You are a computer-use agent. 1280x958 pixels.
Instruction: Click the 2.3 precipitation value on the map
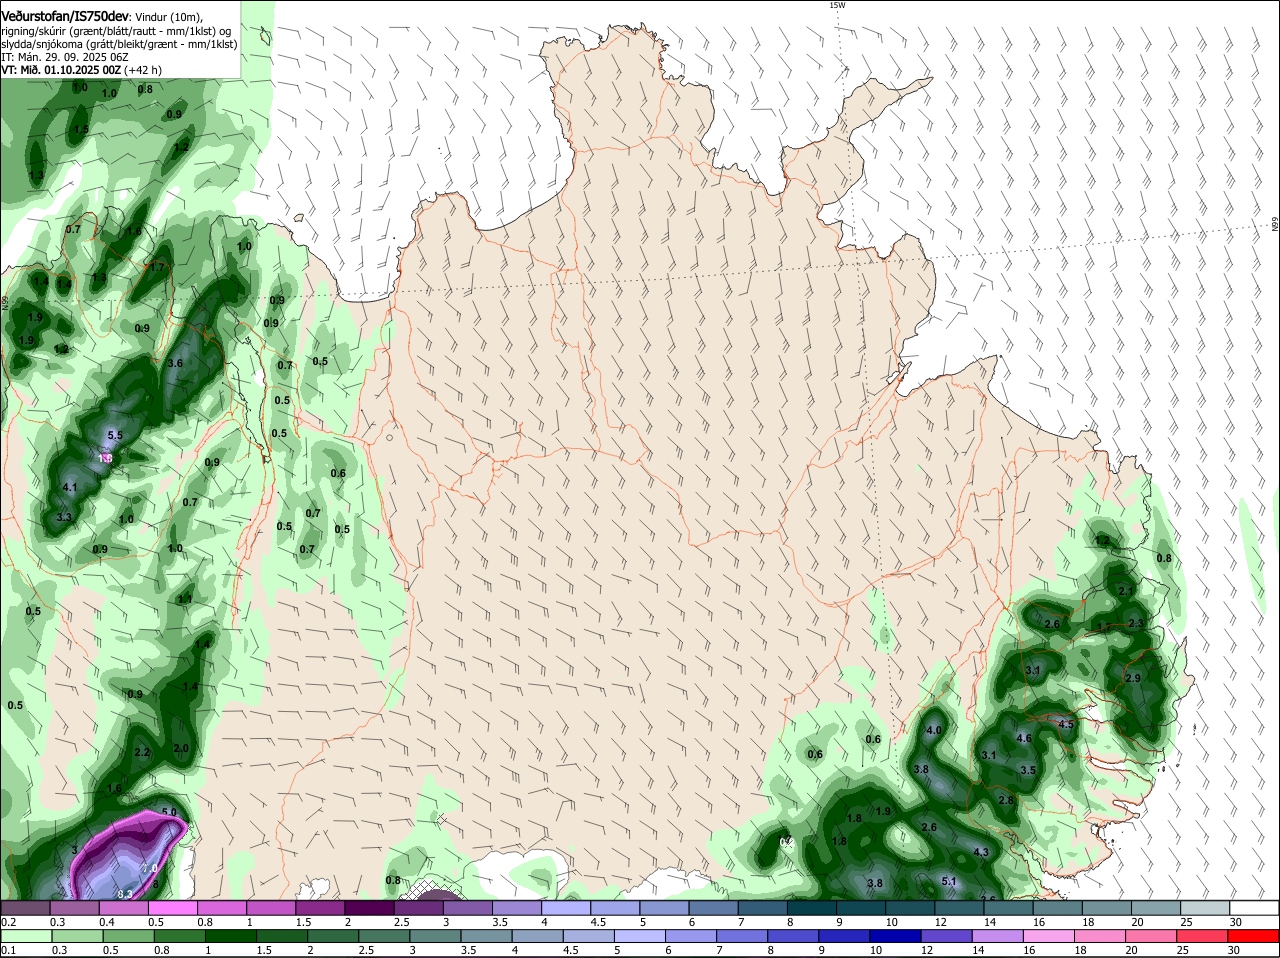pos(1135,623)
